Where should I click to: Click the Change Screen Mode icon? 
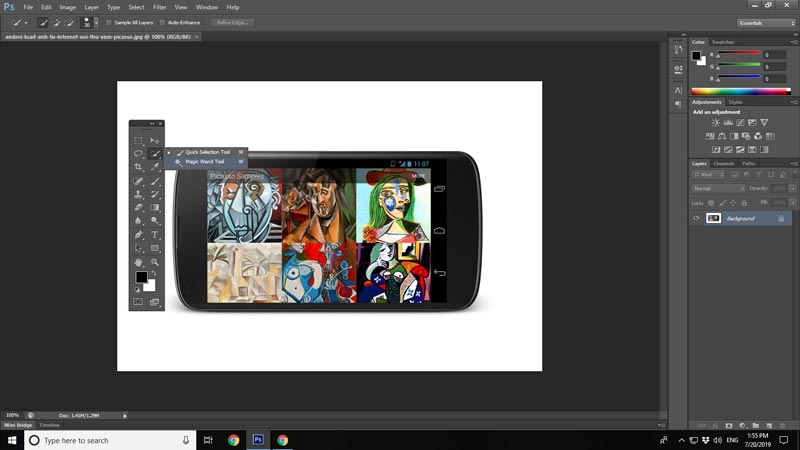pyautogui.click(x=155, y=302)
